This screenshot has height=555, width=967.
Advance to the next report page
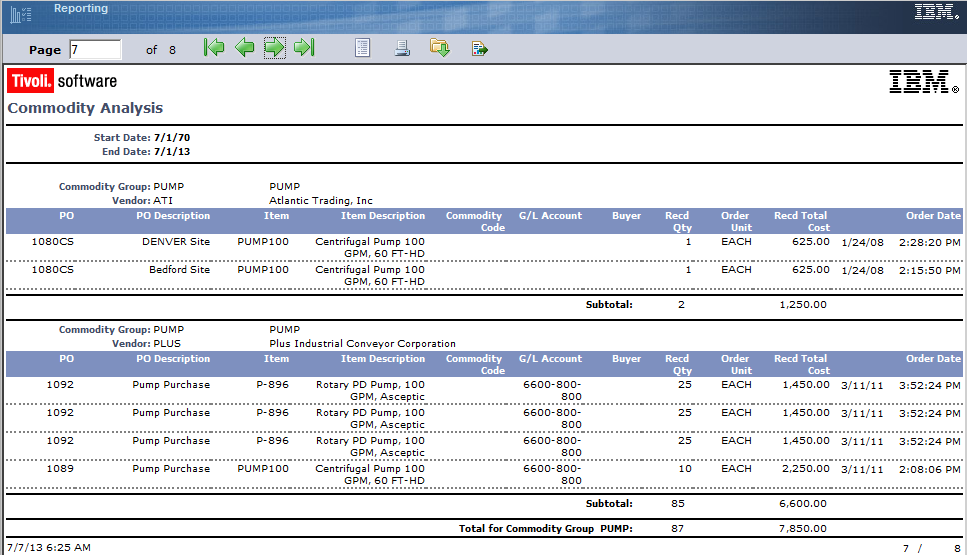(274, 47)
